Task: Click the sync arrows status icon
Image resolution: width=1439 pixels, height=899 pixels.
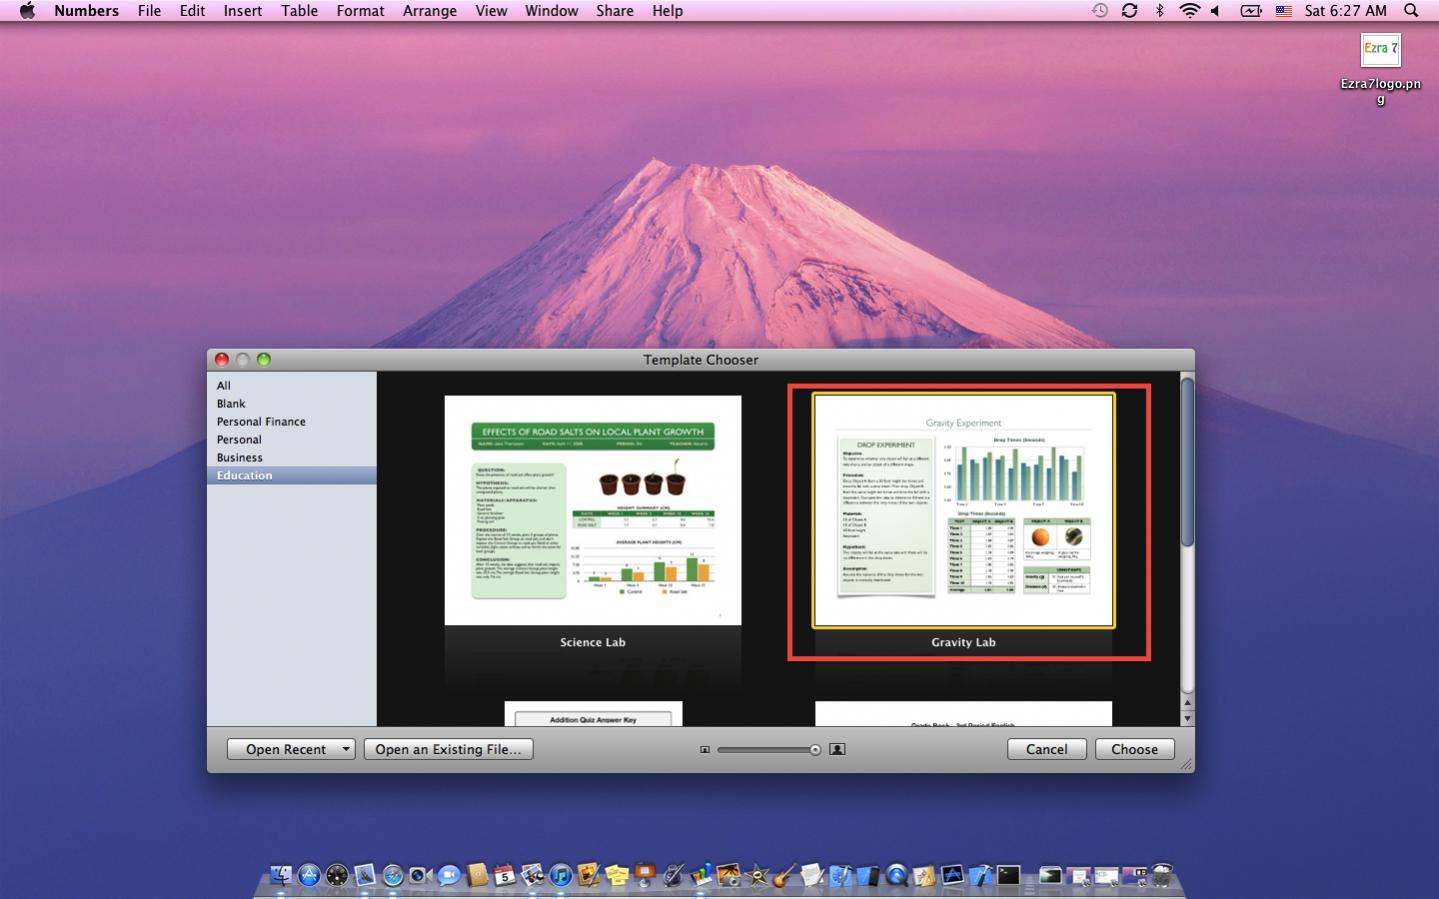Action: tap(1129, 10)
